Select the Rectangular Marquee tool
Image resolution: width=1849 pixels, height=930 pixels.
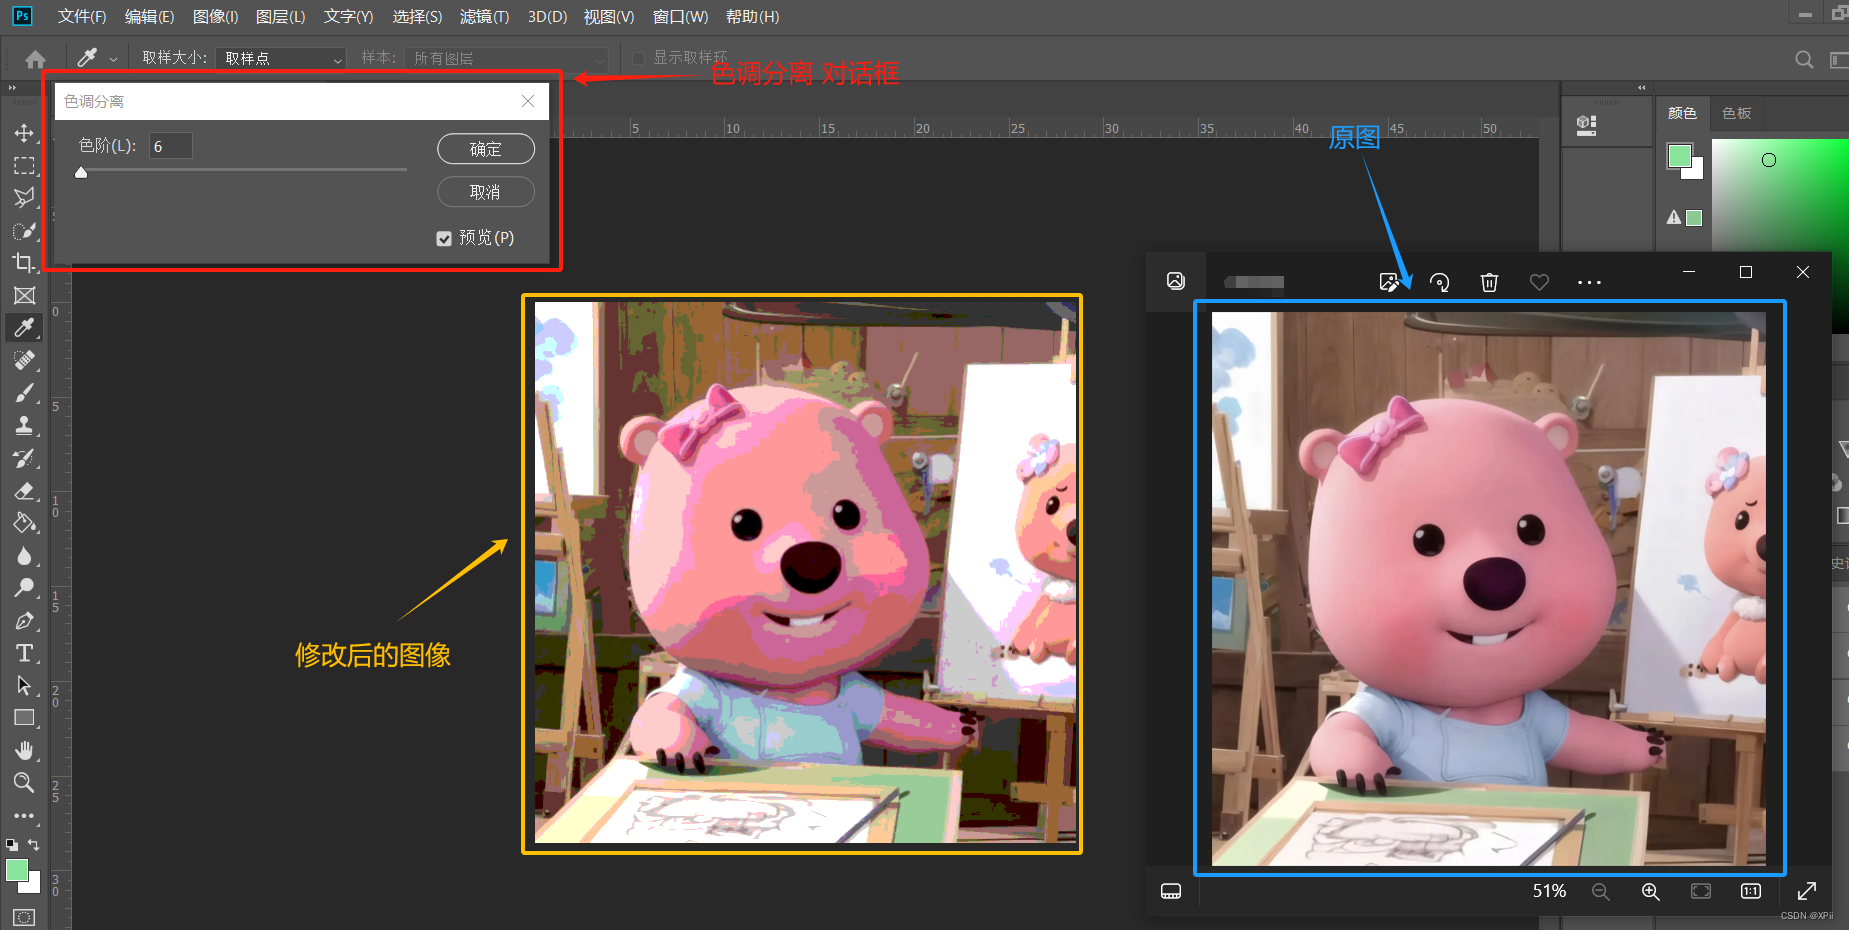coord(24,166)
